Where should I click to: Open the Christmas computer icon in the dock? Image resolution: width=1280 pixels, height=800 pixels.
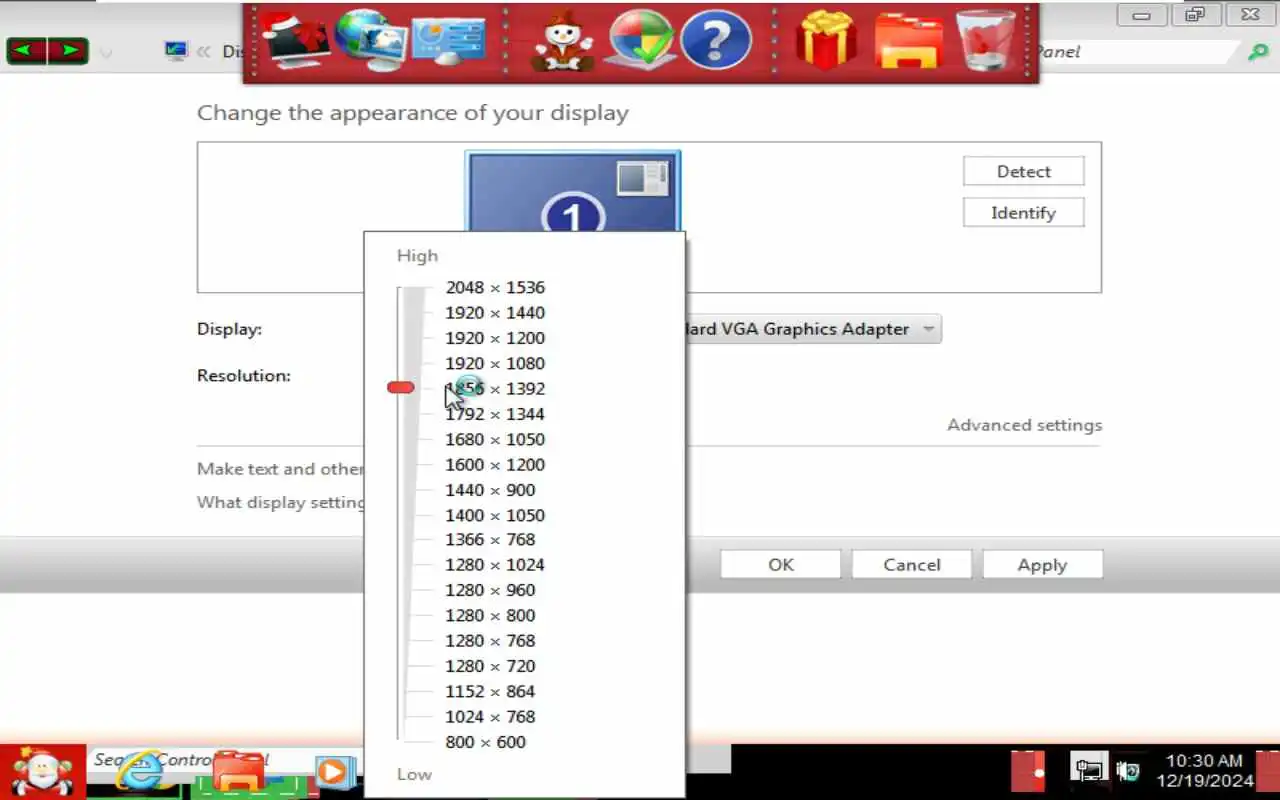[296, 42]
